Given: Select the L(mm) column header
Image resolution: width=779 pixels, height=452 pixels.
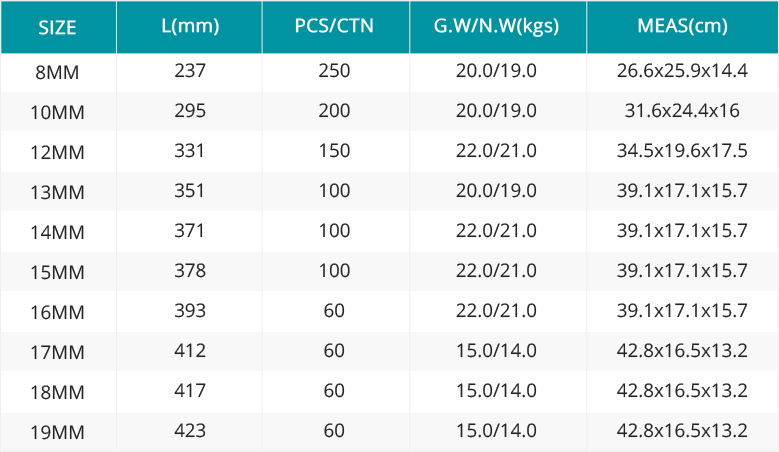Looking at the screenshot, I should pos(189,27).
